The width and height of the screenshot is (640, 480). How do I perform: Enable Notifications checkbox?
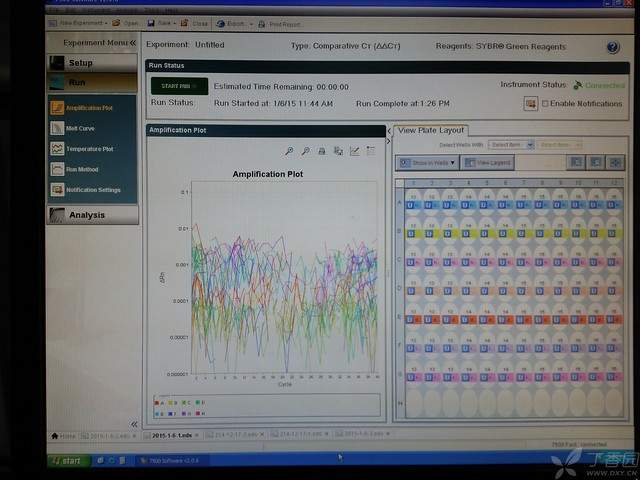pos(545,104)
